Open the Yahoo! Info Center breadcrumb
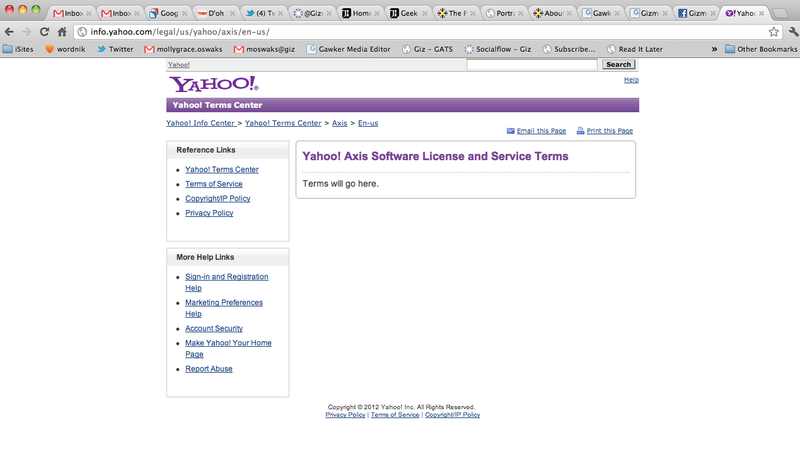Image resolution: width=800 pixels, height=466 pixels. [201, 123]
